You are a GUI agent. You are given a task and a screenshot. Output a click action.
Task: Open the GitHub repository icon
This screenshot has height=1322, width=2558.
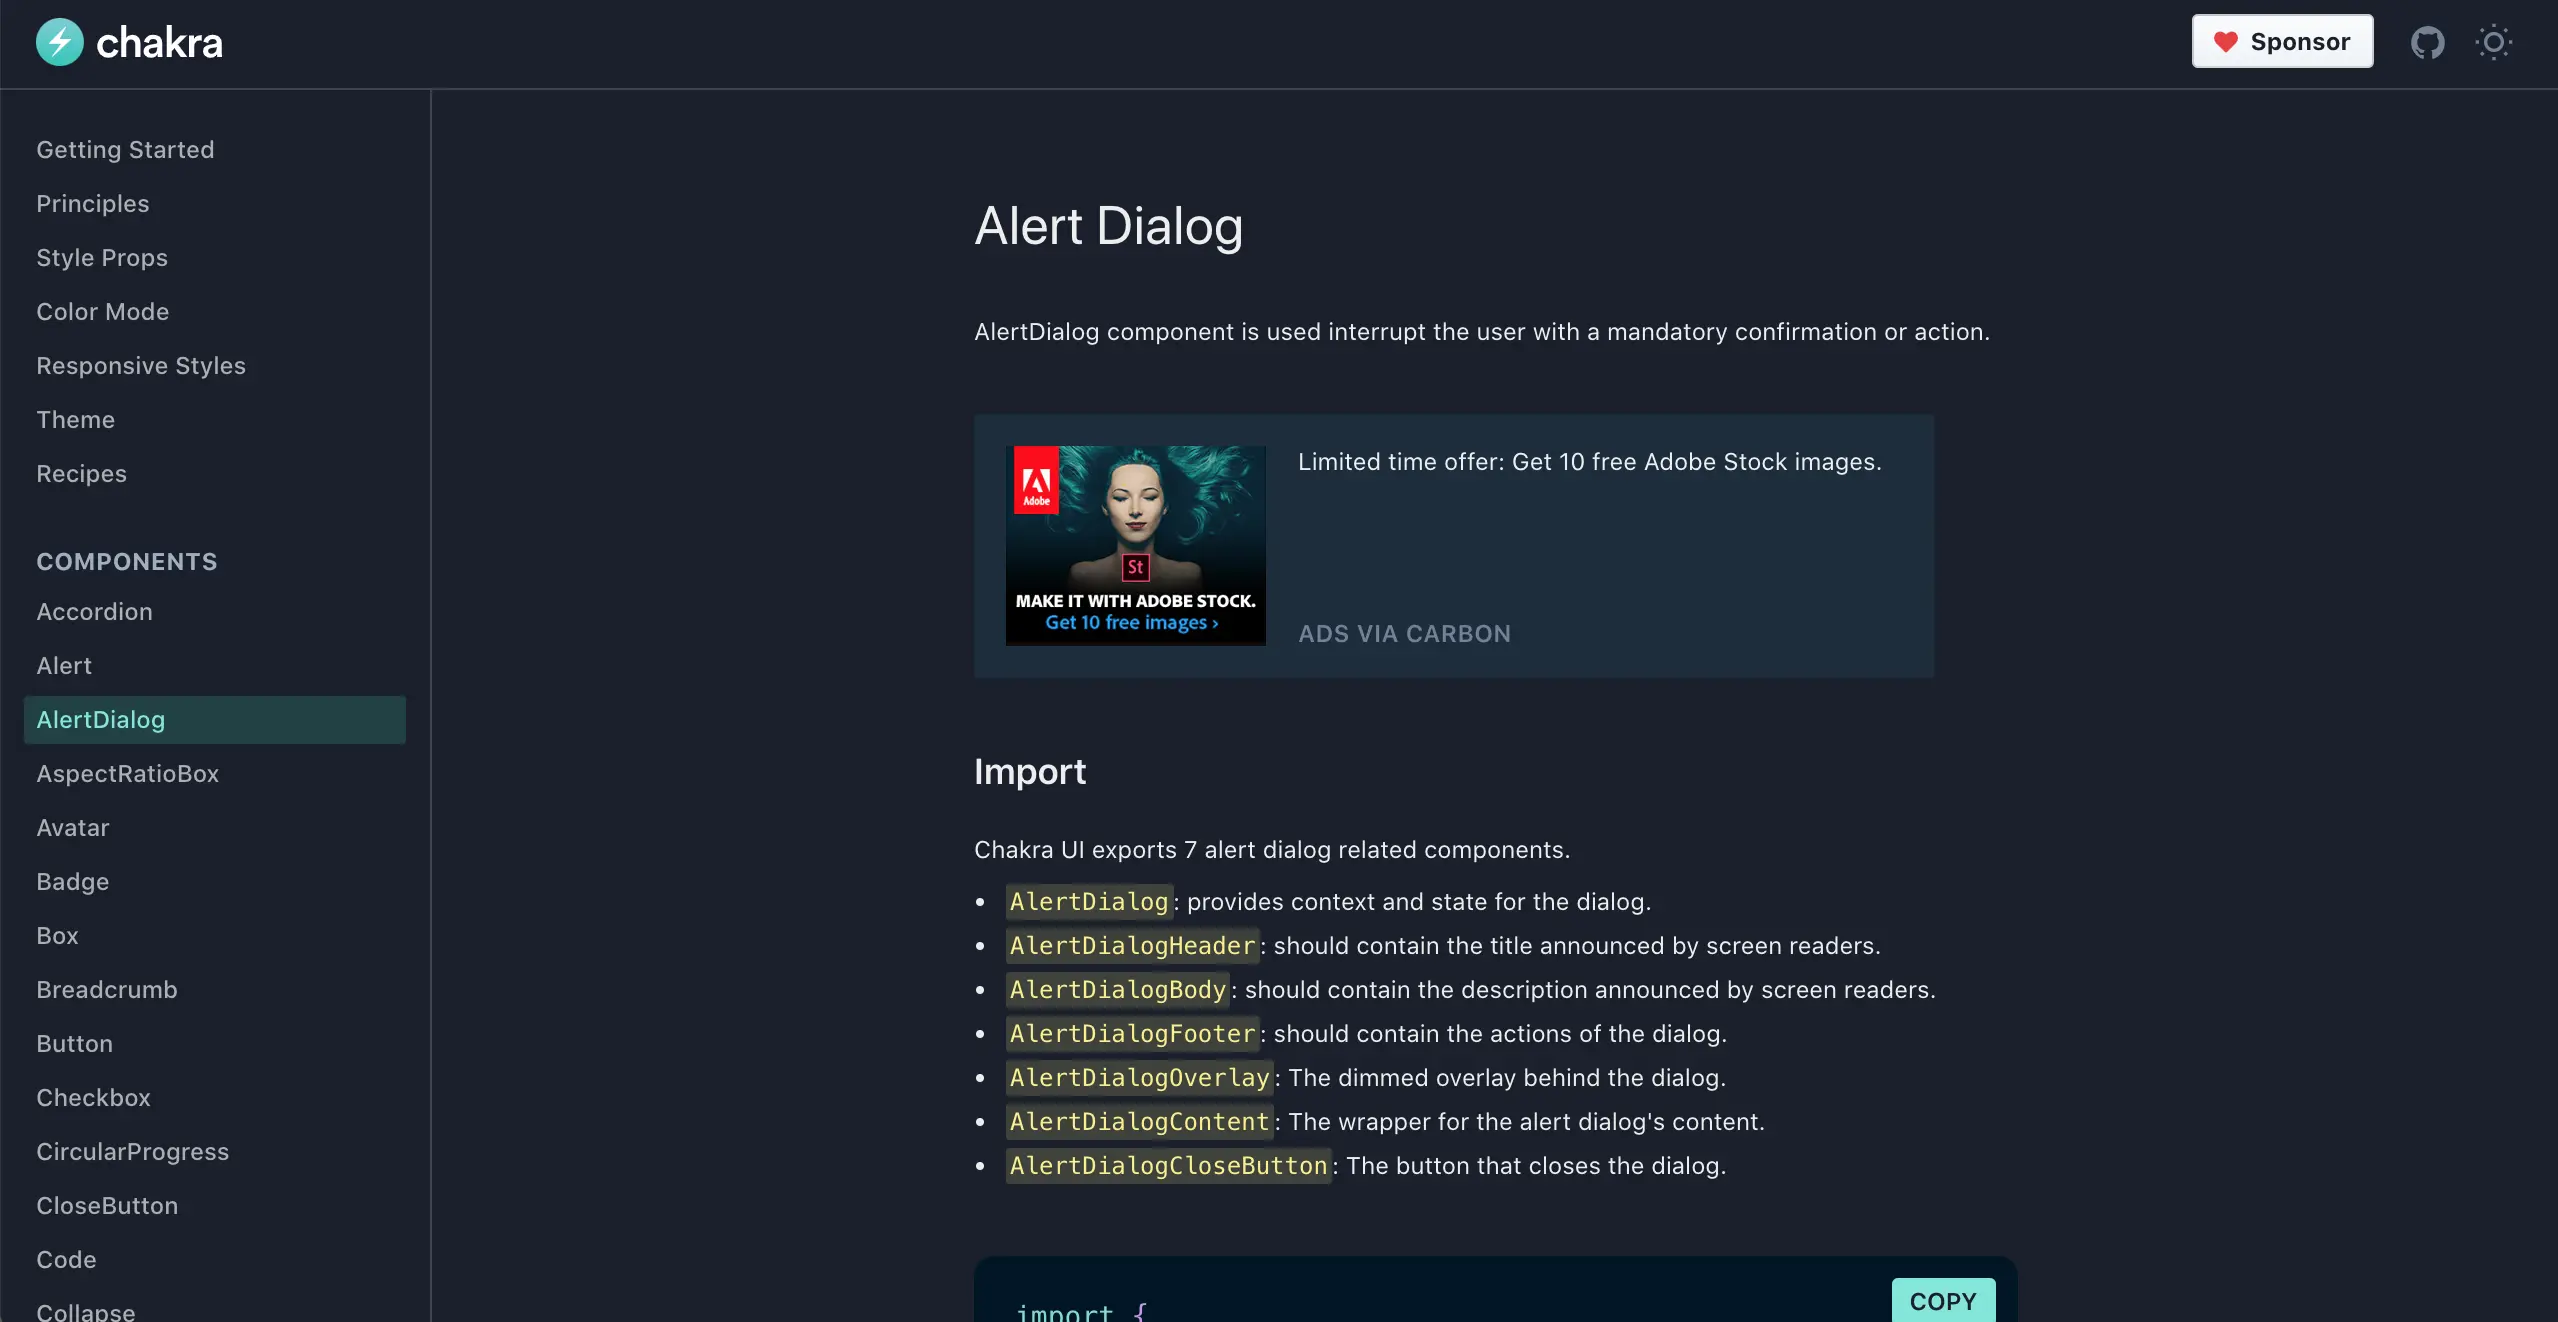point(2427,42)
